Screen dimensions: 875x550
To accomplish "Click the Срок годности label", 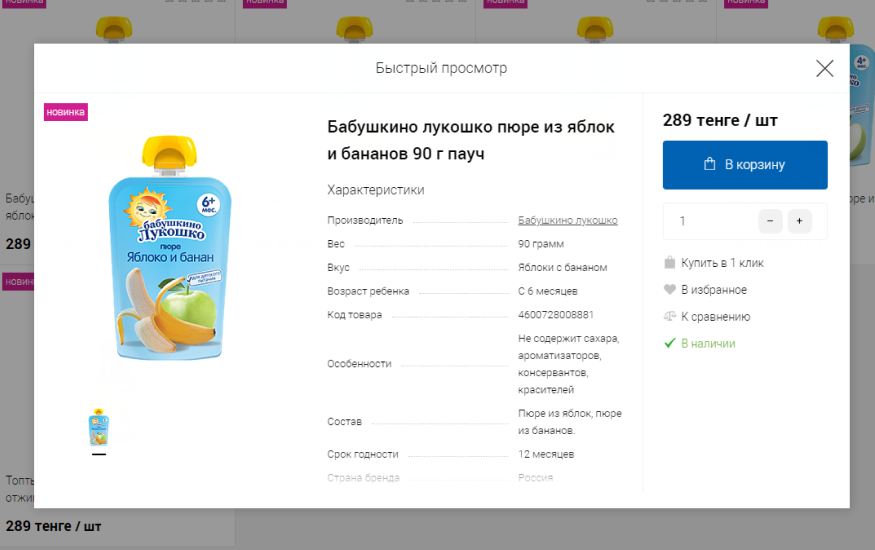I will 363,454.
